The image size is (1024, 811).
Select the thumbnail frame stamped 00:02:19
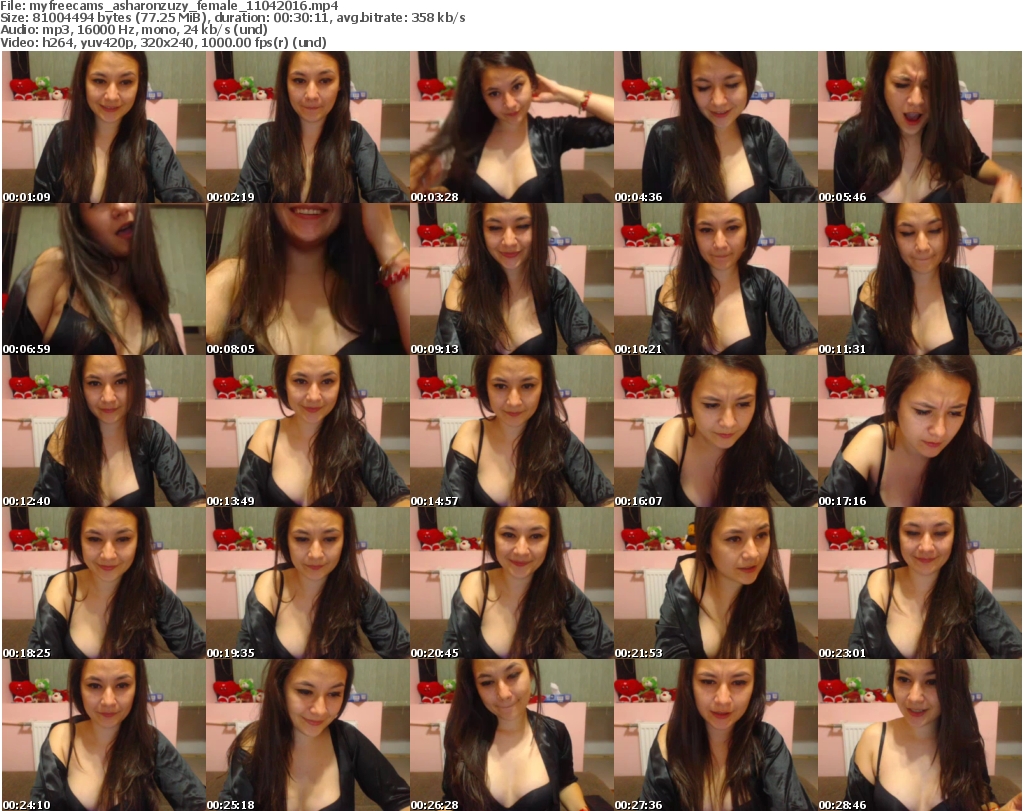[308, 127]
